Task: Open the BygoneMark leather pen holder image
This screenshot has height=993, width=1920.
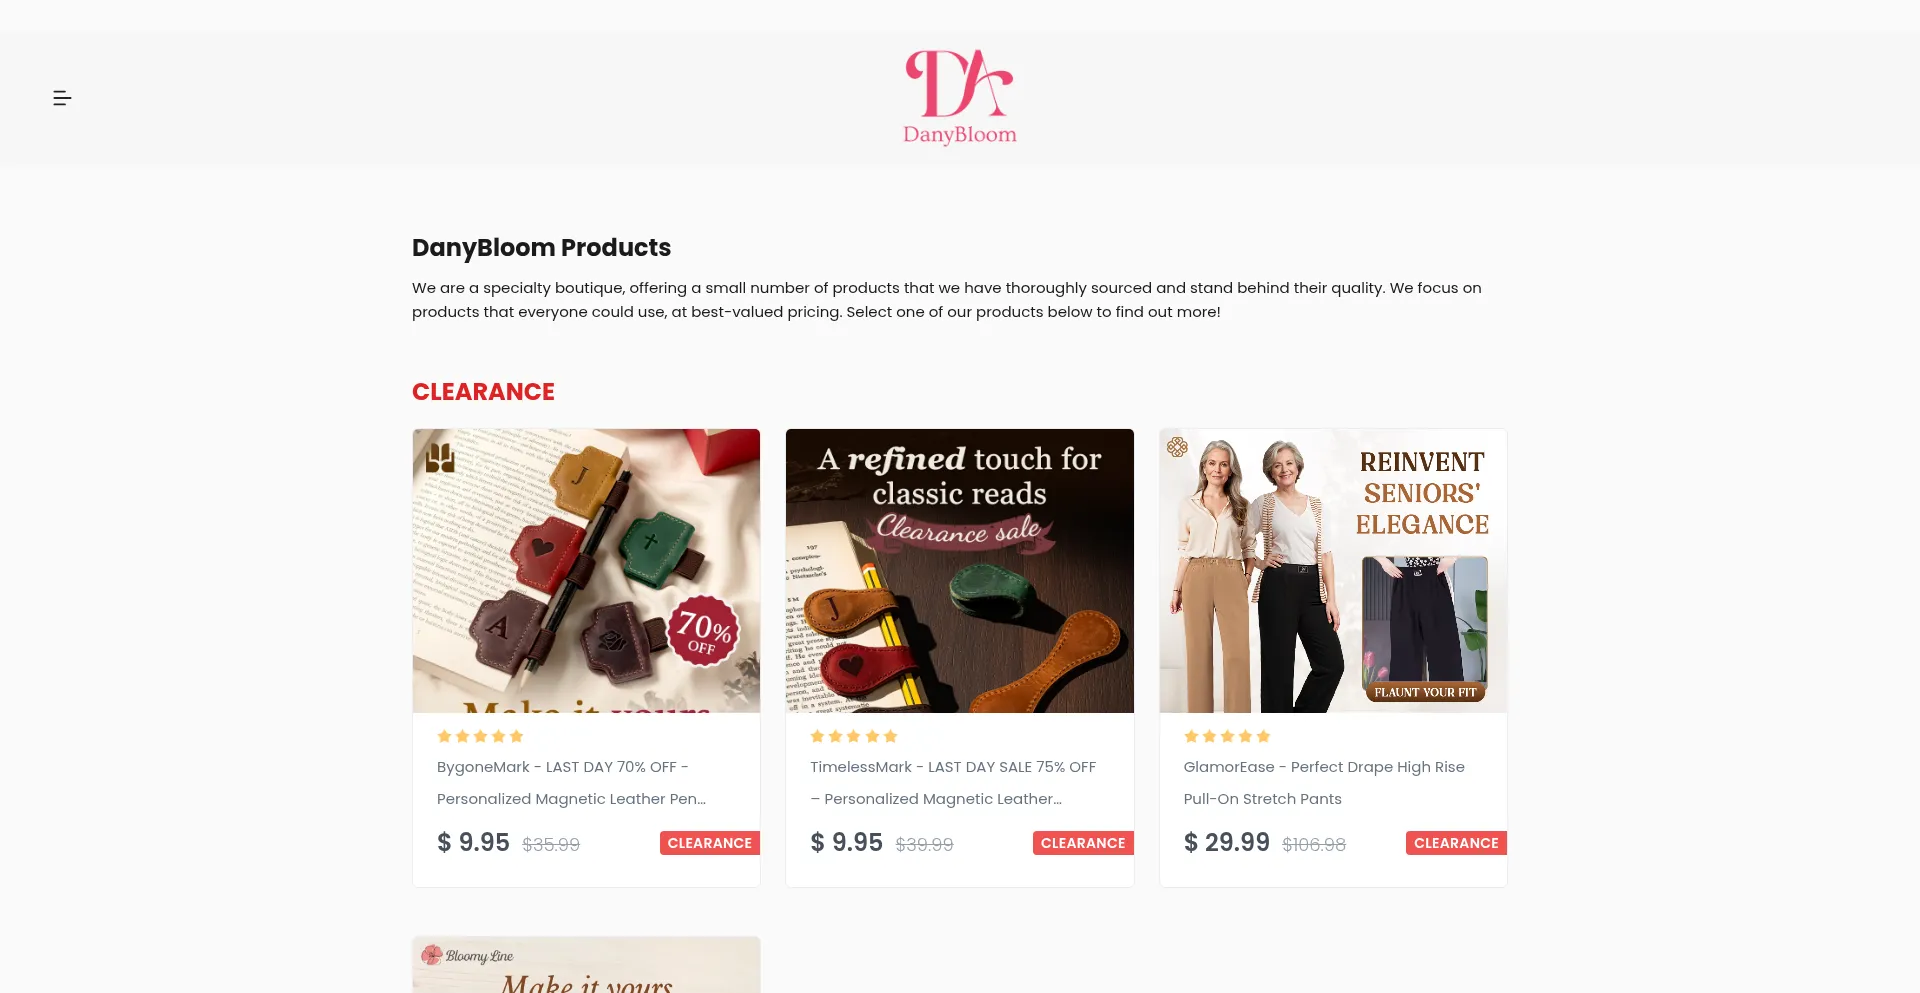Action: pos(586,571)
